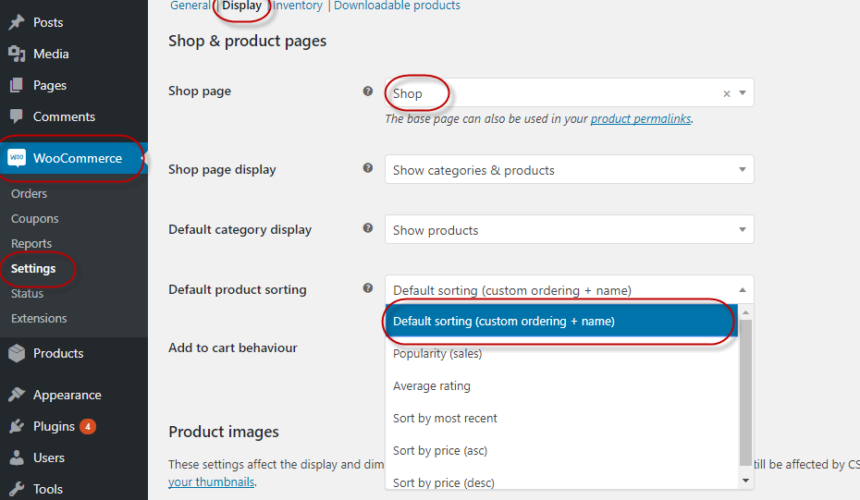The image size is (860, 500).
Task: Click the Appearance paintbrush icon
Action: point(16,394)
